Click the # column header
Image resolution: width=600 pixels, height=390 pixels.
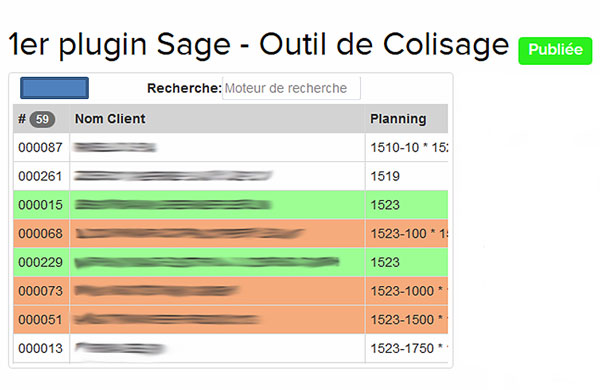[22, 119]
